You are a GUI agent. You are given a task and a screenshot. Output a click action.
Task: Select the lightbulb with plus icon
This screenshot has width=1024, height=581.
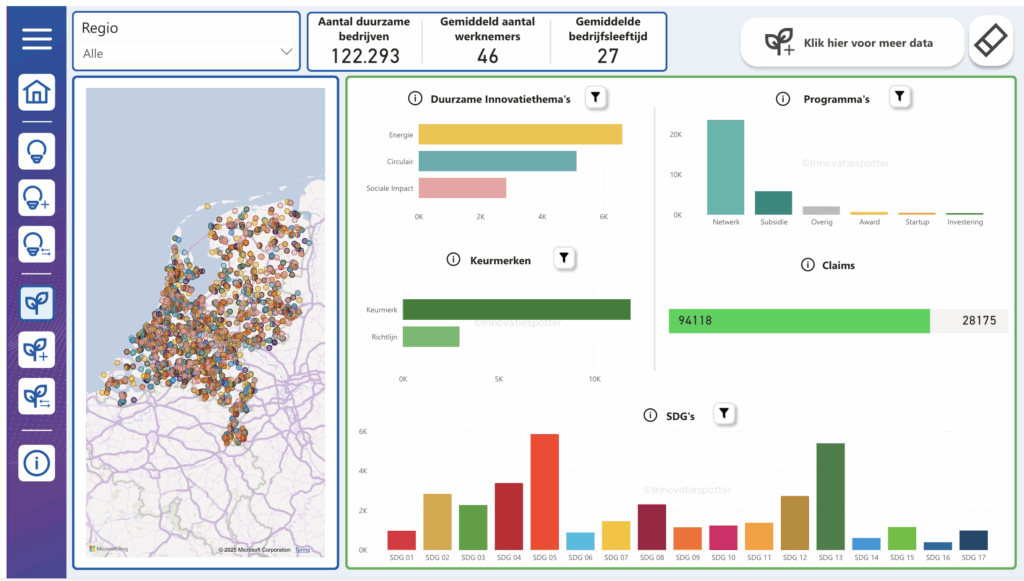click(36, 198)
